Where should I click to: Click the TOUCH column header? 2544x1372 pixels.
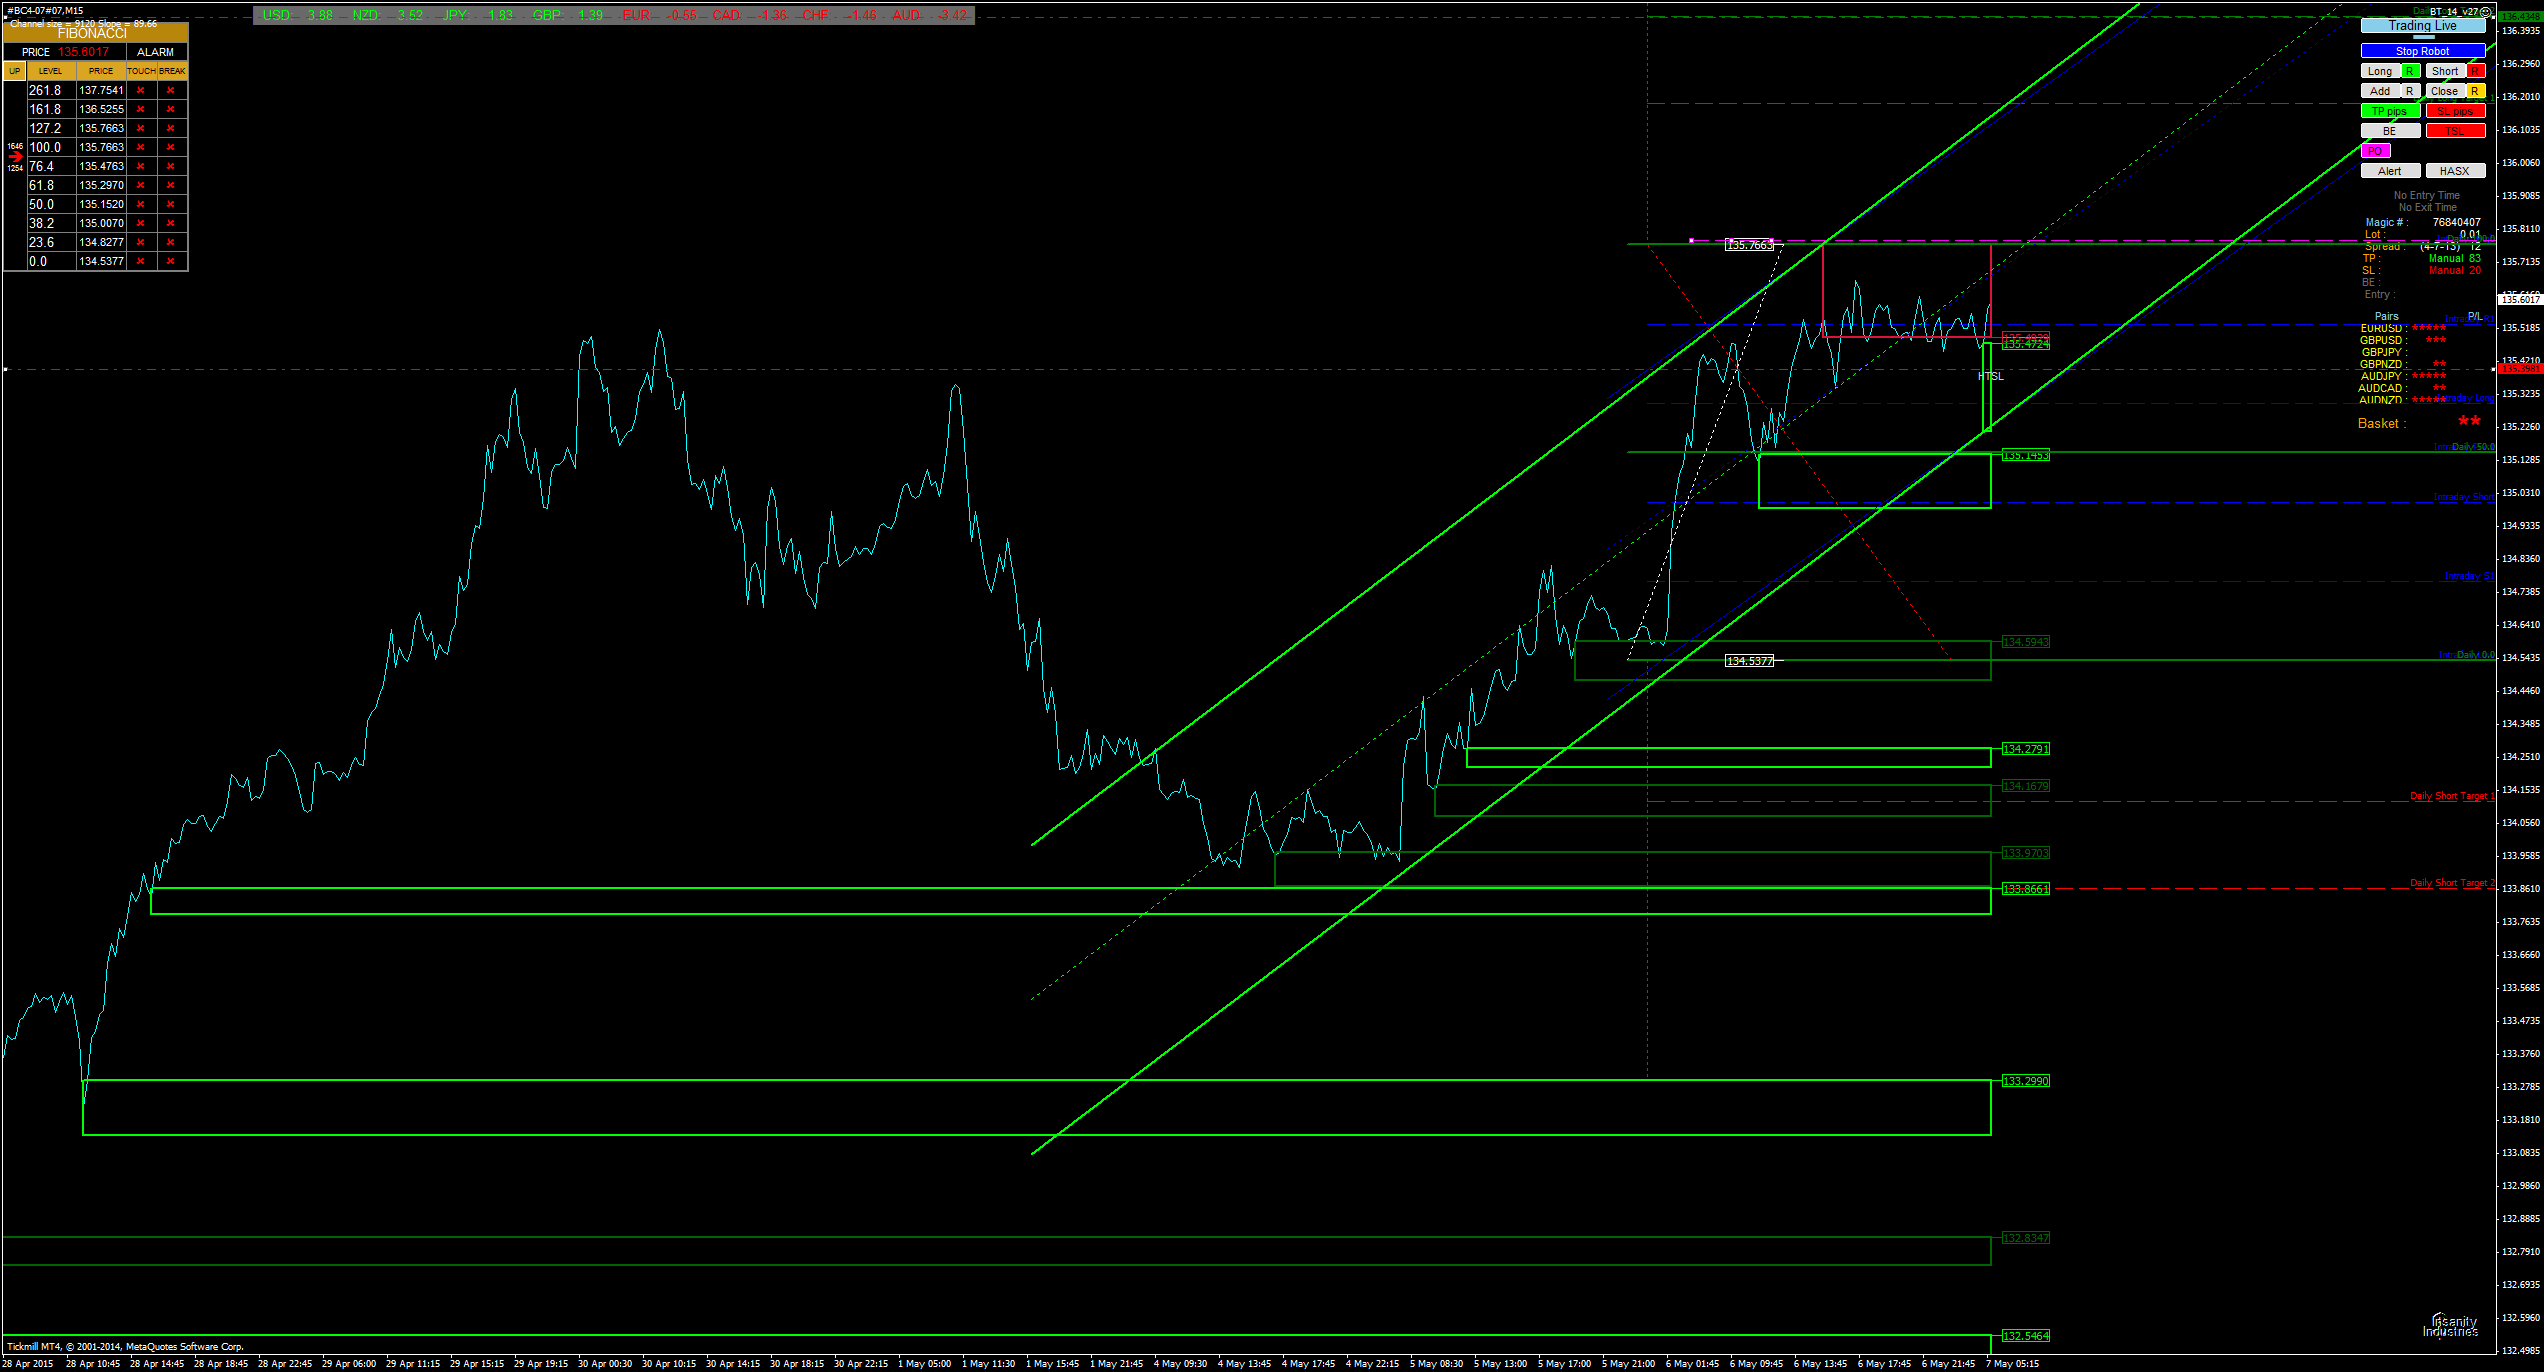(141, 71)
